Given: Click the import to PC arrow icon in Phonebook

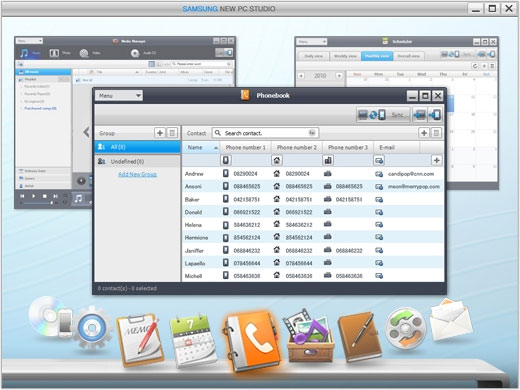Looking at the screenshot, I should [x=419, y=115].
